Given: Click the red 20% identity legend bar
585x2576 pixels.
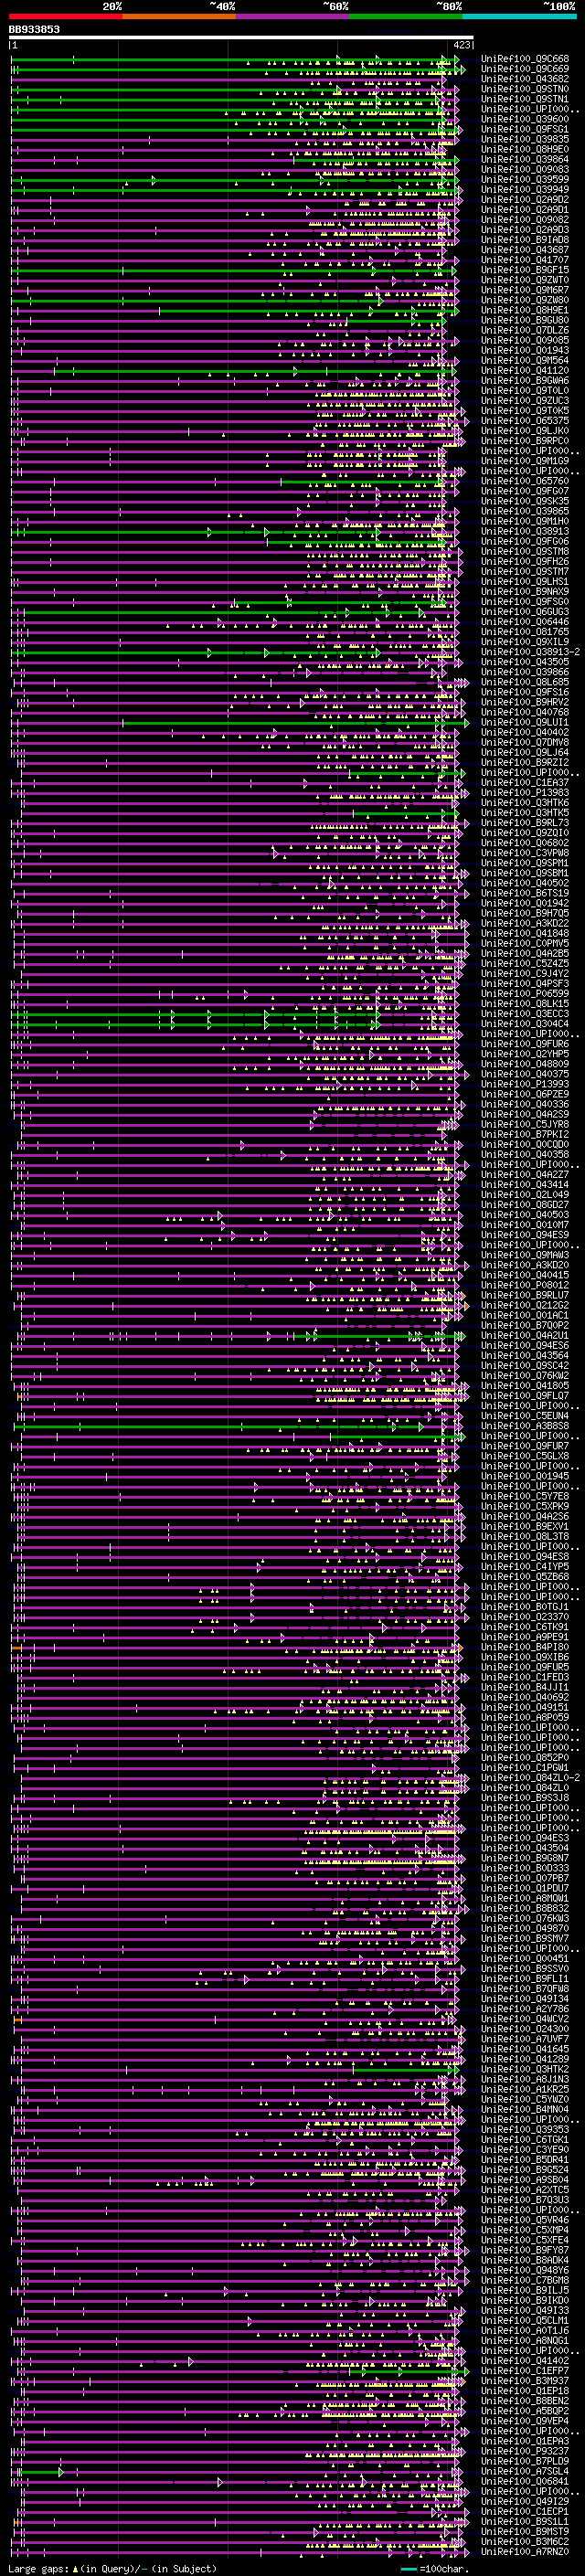Looking at the screenshot, I should 65,16.
